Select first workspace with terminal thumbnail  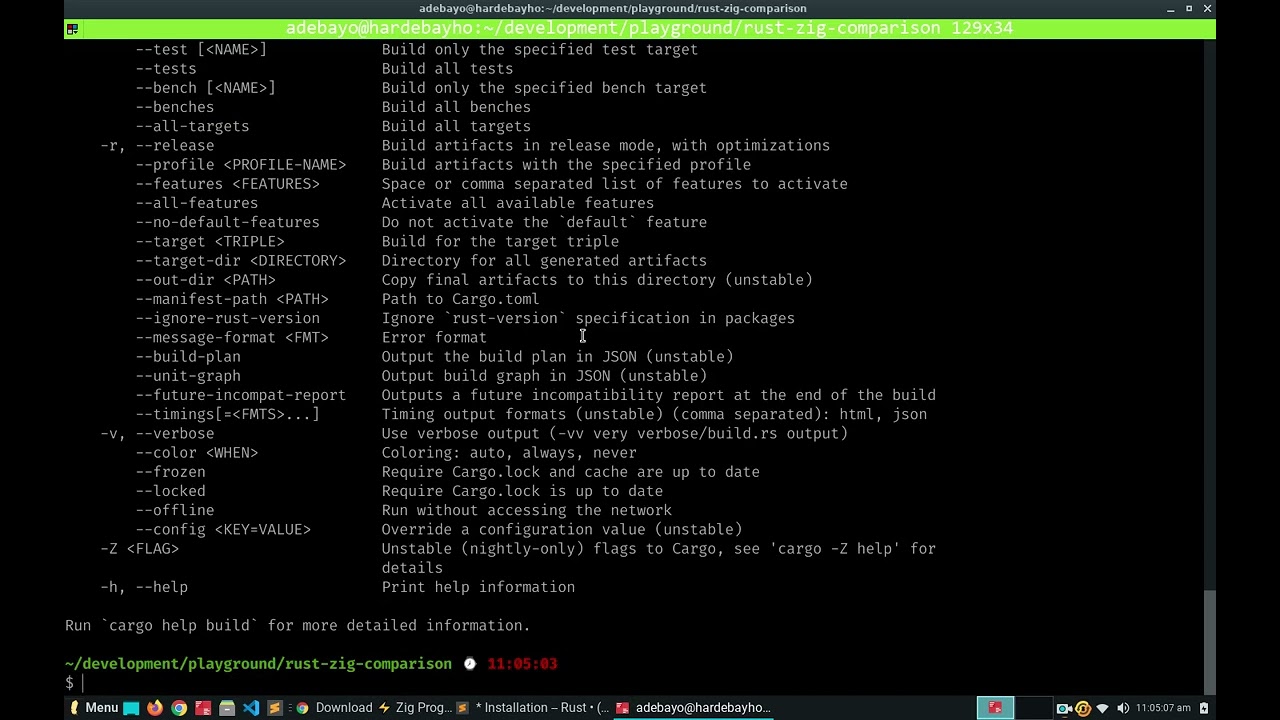tap(995, 708)
